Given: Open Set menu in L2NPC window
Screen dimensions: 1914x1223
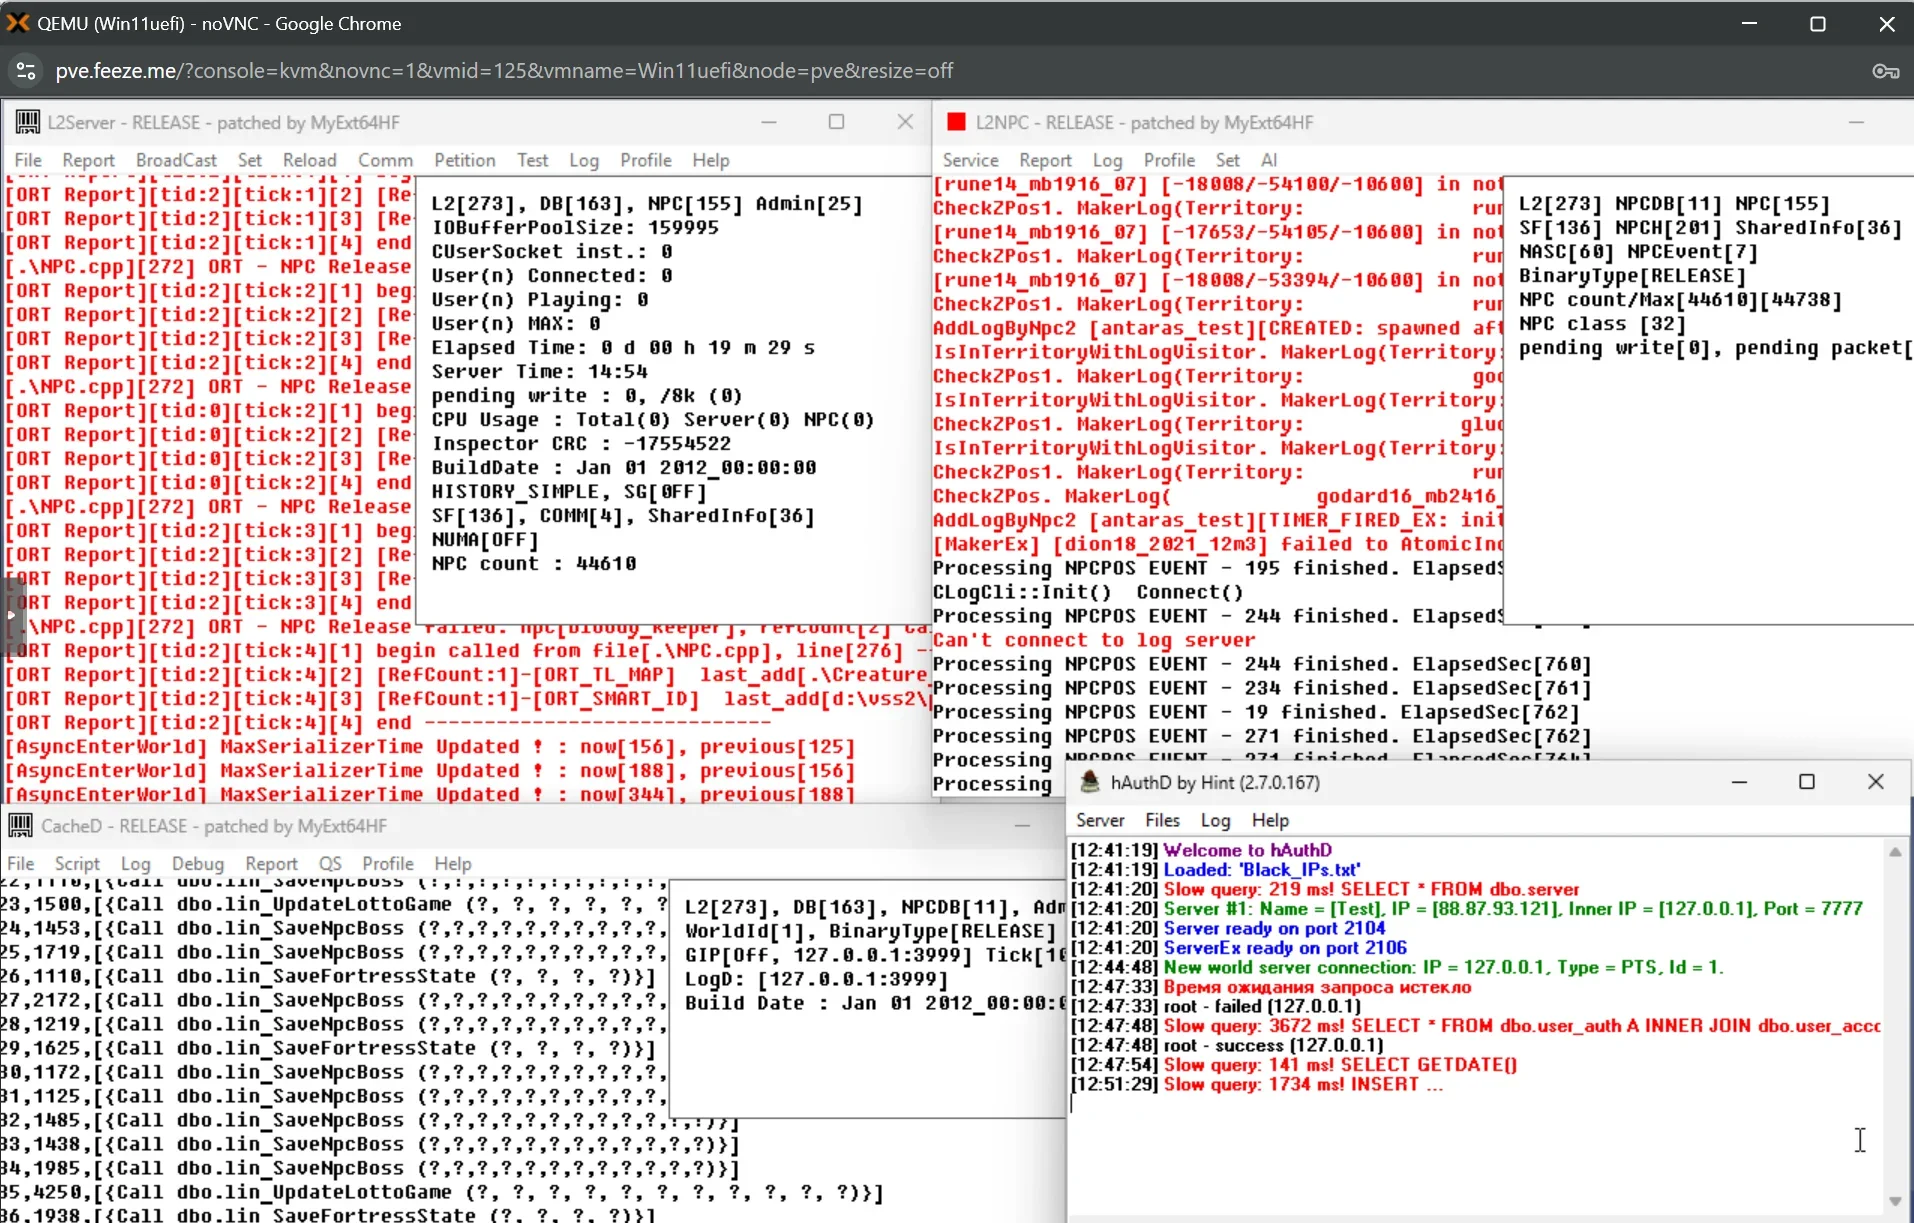Looking at the screenshot, I should tap(1228, 160).
